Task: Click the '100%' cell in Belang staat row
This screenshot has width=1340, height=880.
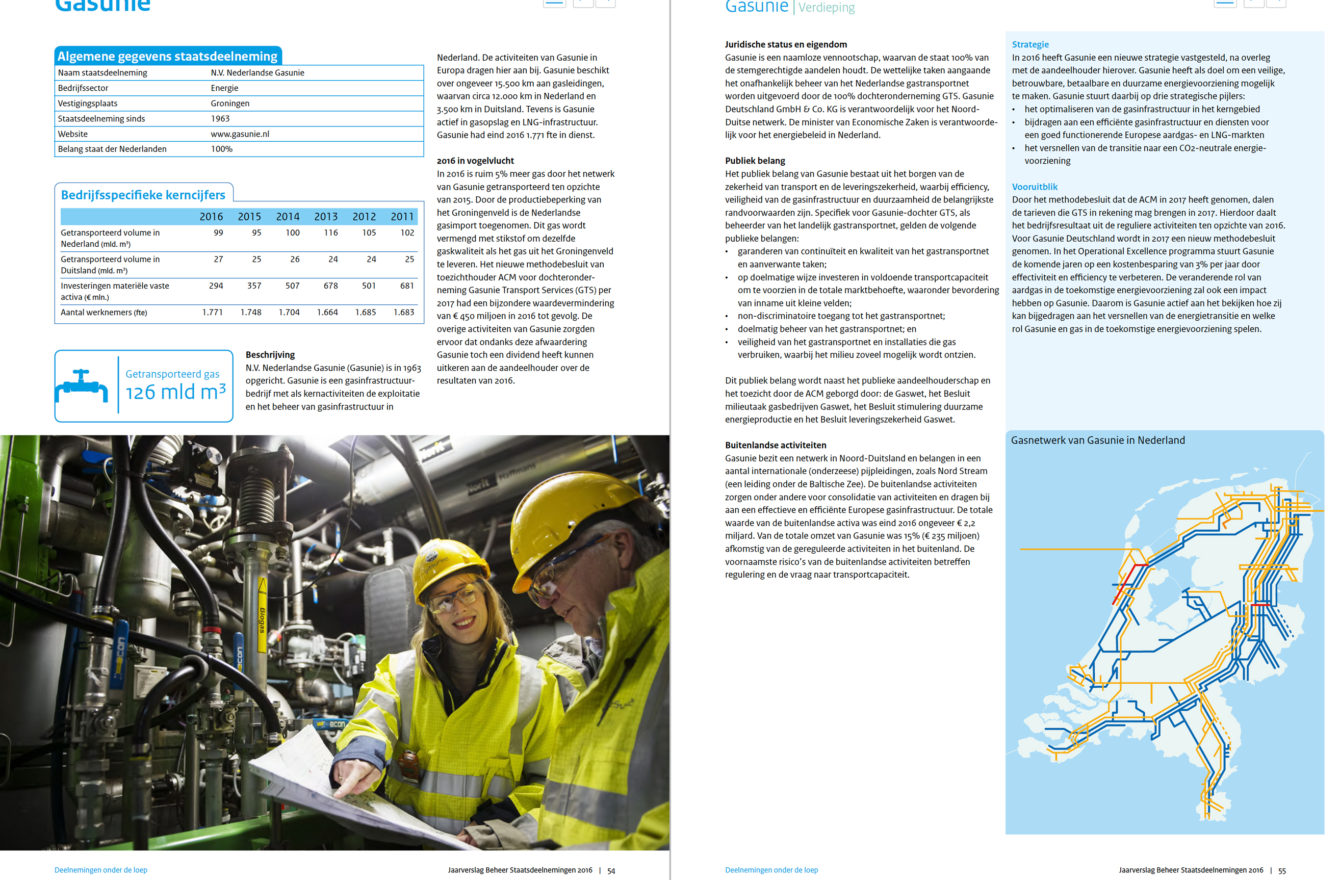Action: click(x=221, y=149)
